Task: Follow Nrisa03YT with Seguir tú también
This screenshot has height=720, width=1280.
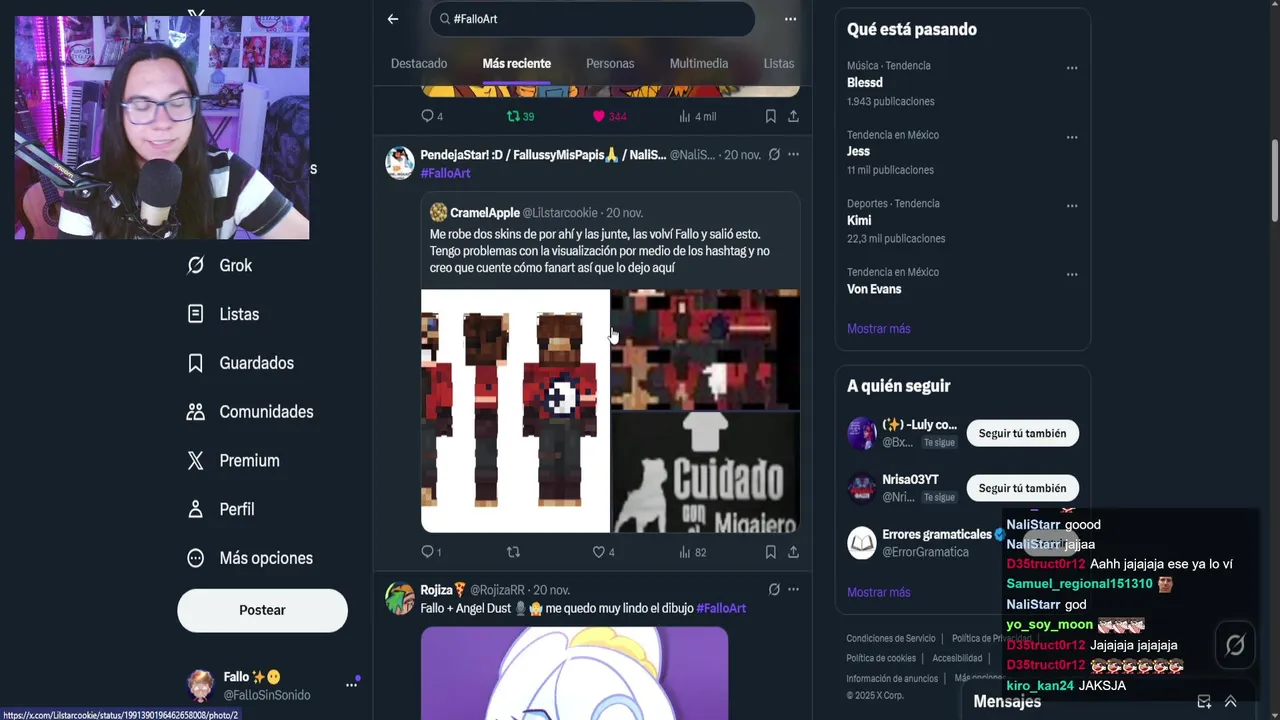Action: 1022,488
